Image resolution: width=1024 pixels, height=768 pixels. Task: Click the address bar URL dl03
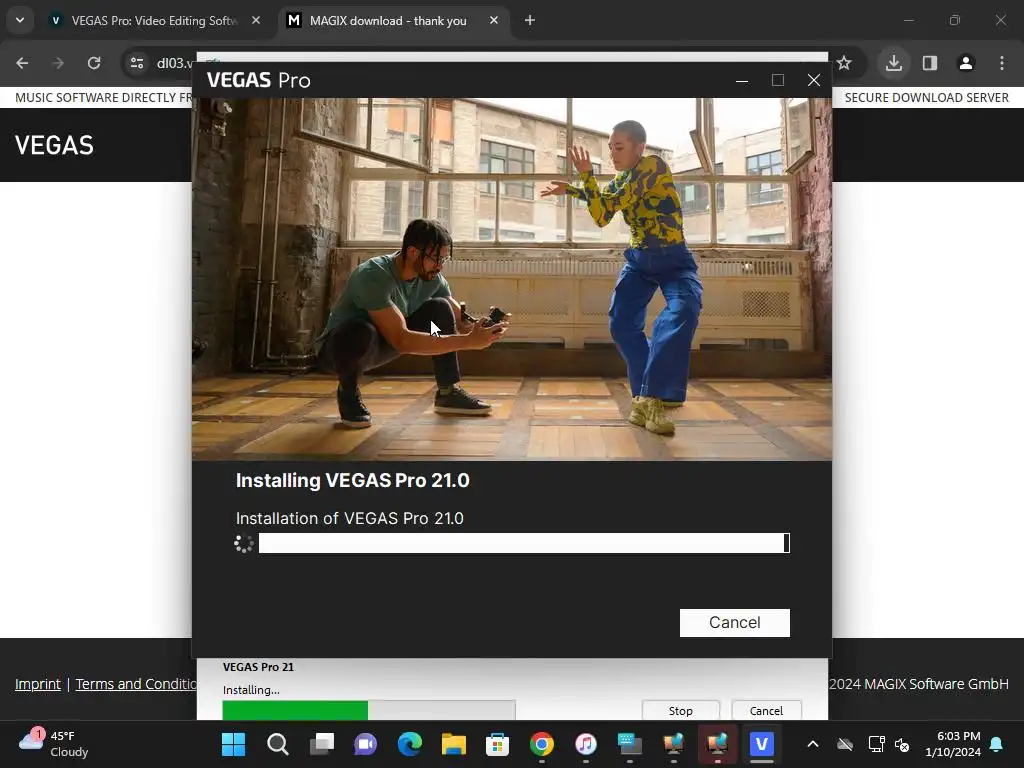click(x=174, y=63)
